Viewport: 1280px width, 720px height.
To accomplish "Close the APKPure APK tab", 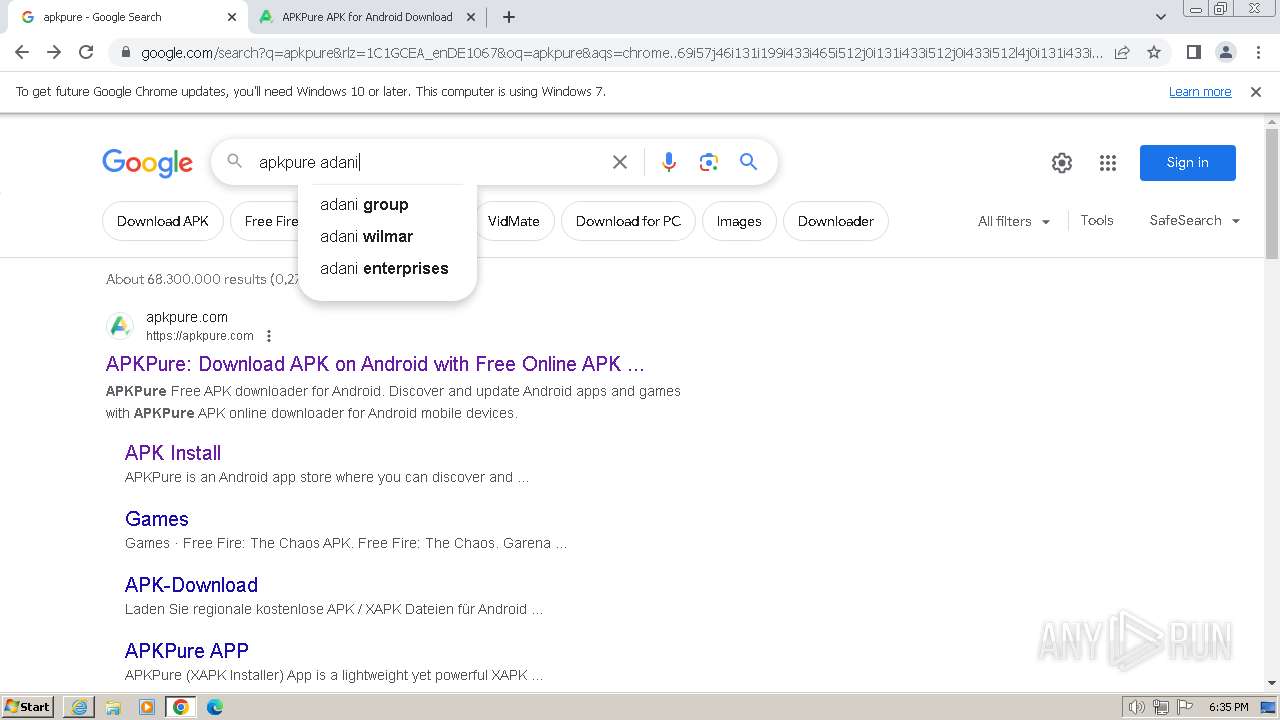I will click(472, 17).
